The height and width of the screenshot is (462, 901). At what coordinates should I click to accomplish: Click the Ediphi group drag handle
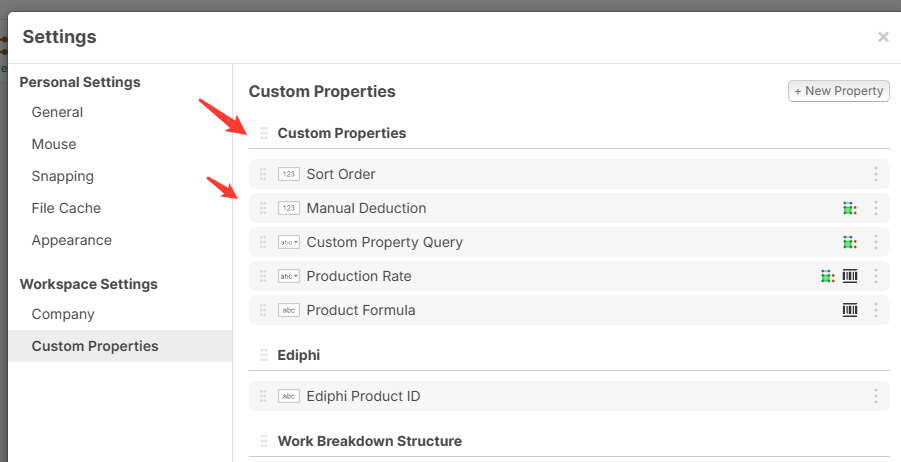tap(264, 355)
